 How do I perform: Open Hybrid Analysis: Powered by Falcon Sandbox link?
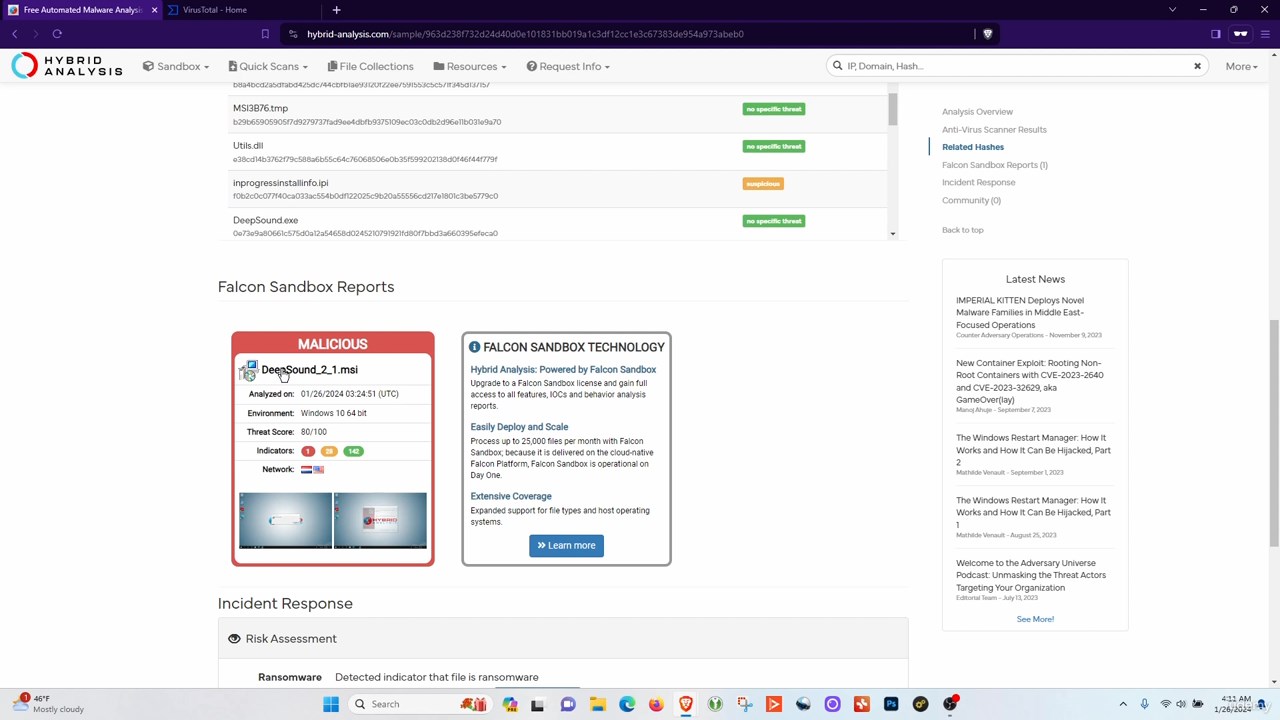tap(563, 370)
